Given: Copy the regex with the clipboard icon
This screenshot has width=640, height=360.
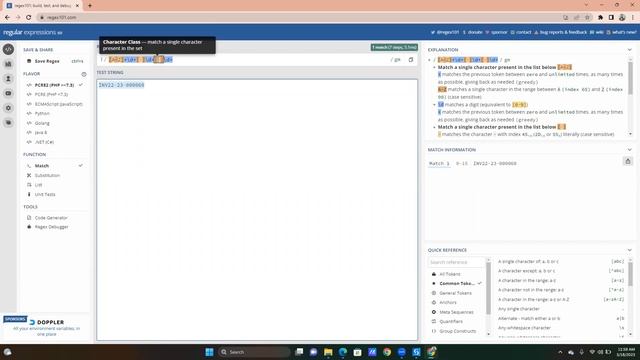Looking at the screenshot, I should (x=411, y=60).
